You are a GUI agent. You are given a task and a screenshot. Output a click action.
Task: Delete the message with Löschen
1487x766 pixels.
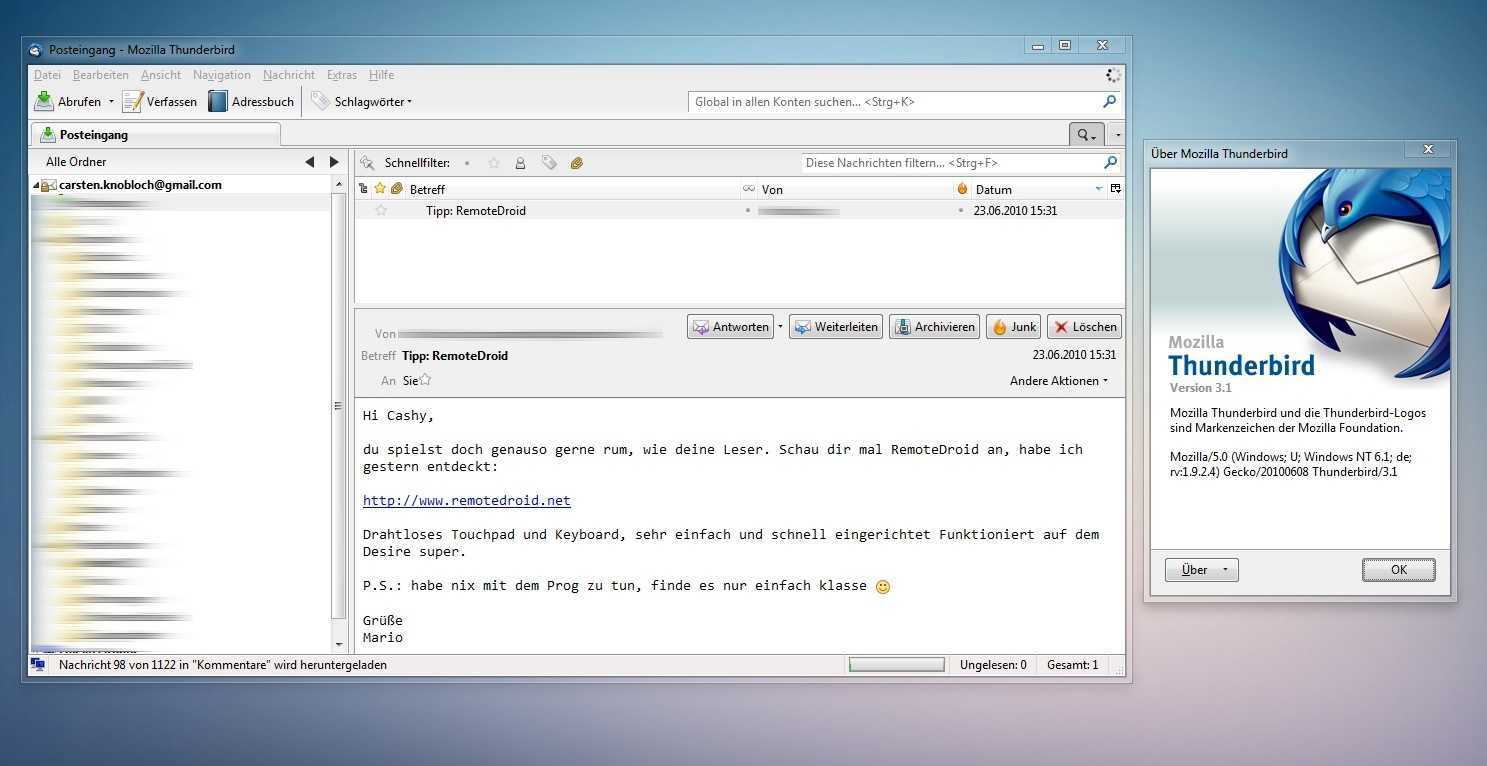point(1084,327)
